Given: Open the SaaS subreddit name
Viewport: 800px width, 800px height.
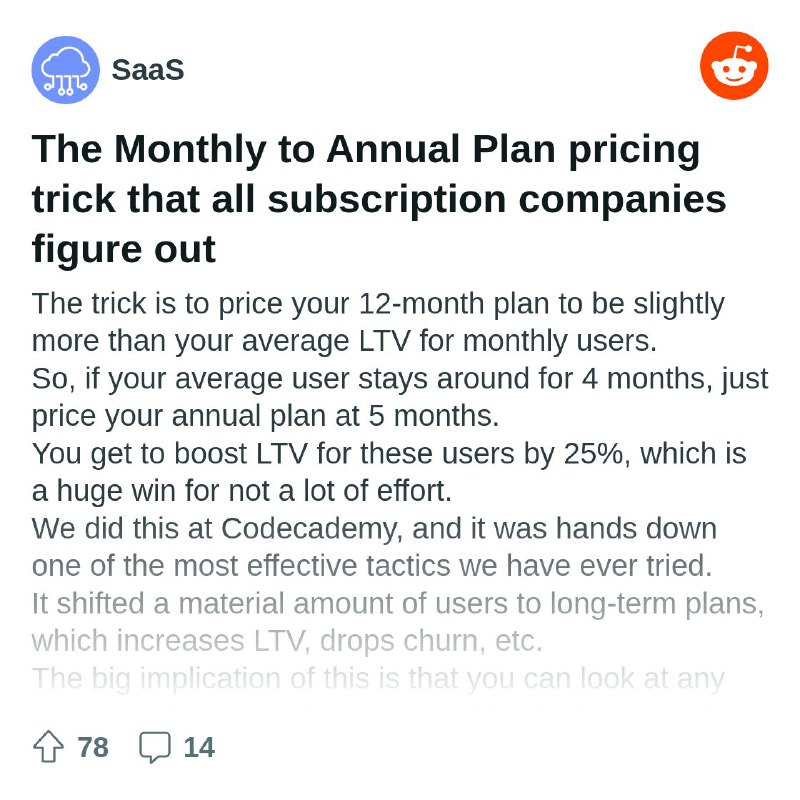Looking at the screenshot, I should click(148, 70).
